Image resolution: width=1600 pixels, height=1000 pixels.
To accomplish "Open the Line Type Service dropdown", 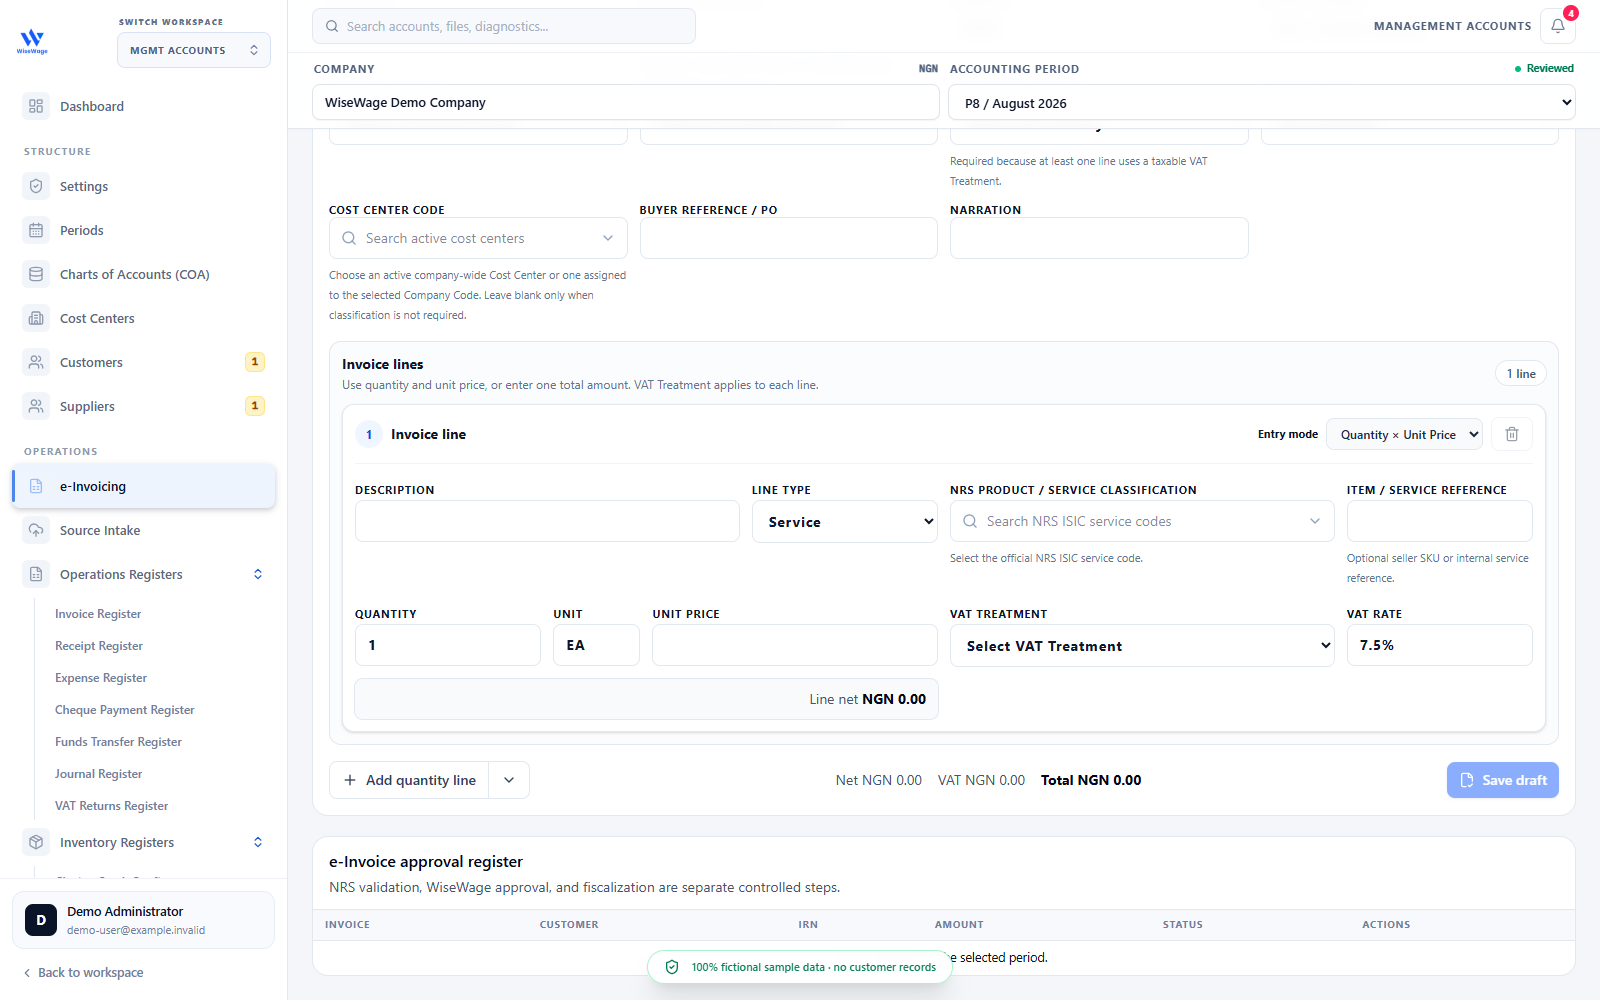I will pyautogui.click(x=845, y=522).
